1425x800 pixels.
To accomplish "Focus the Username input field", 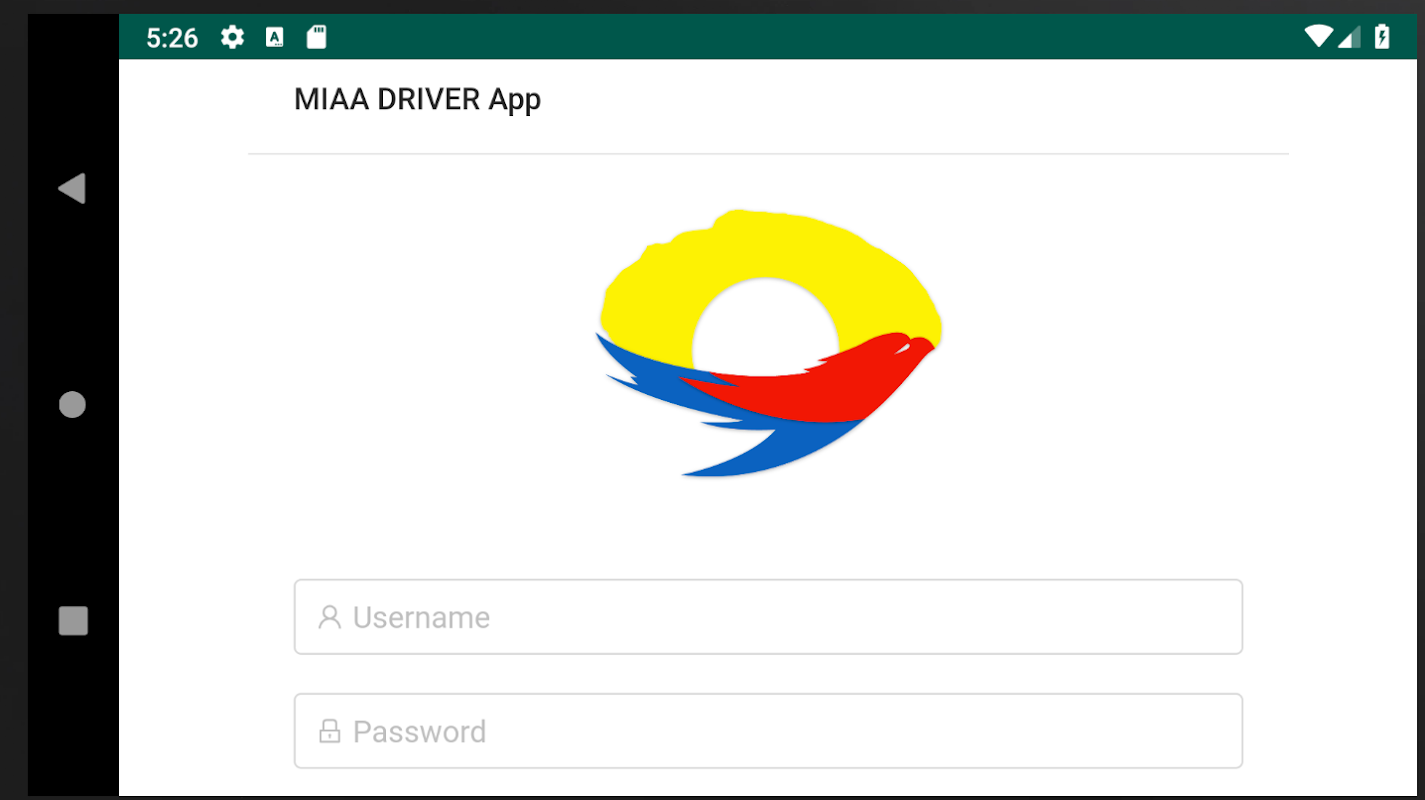I will [x=768, y=617].
